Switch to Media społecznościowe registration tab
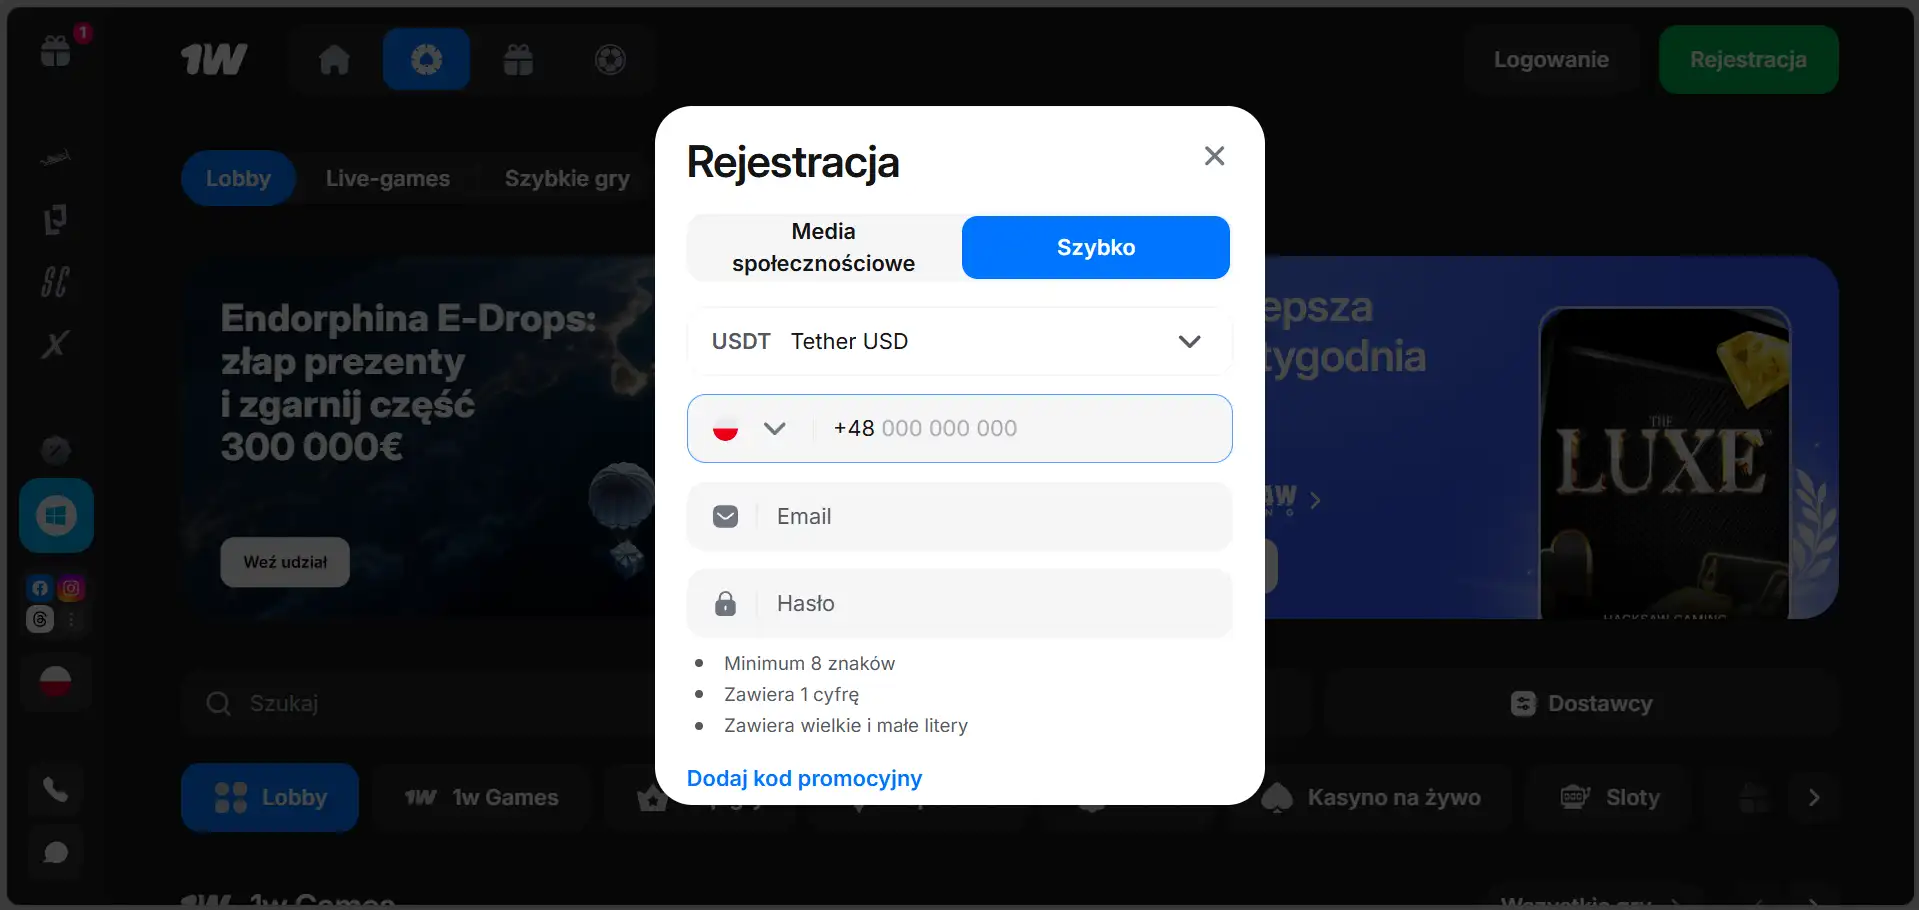Viewport: 1919px width, 910px height. coord(824,247)
